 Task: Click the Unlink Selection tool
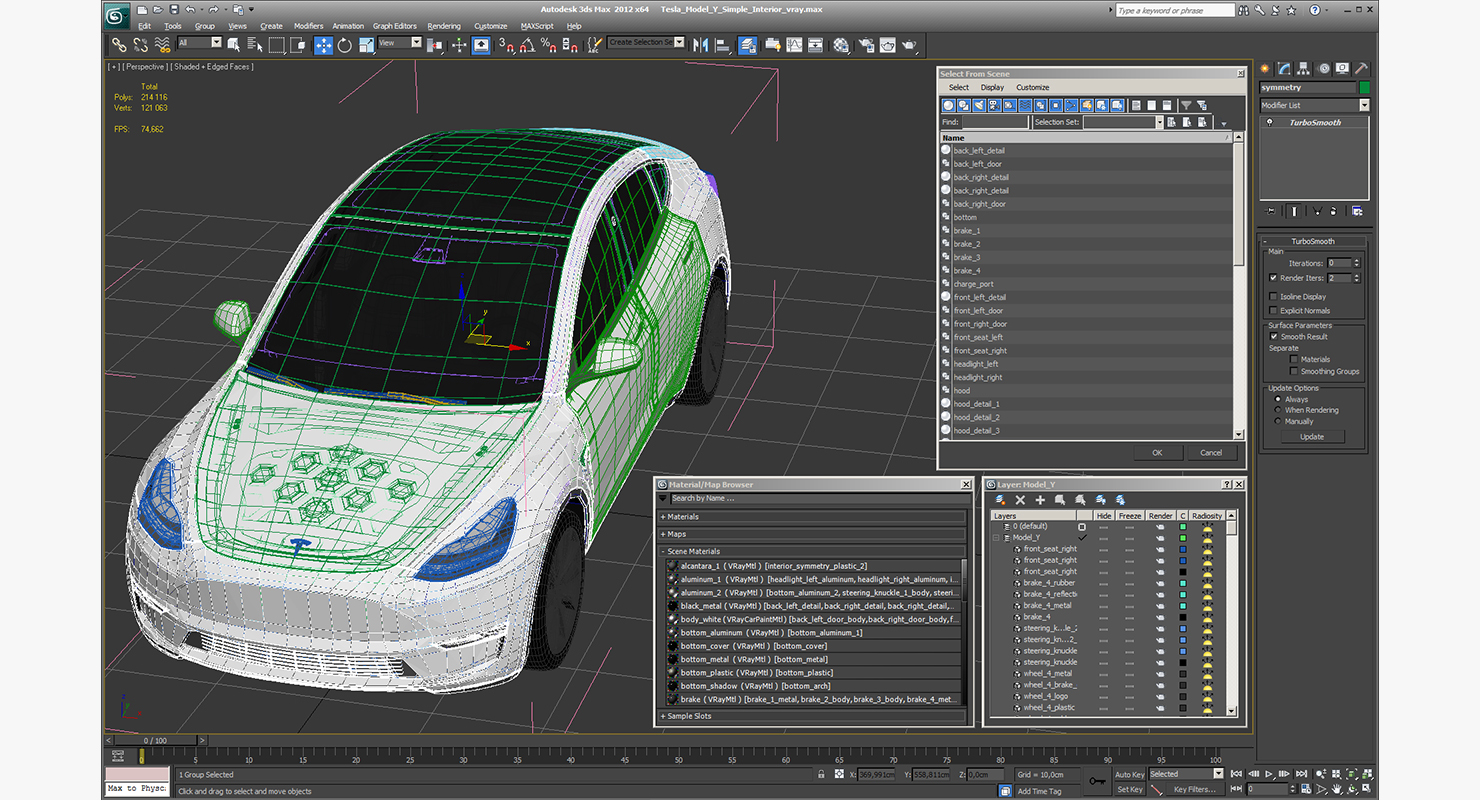140,45
